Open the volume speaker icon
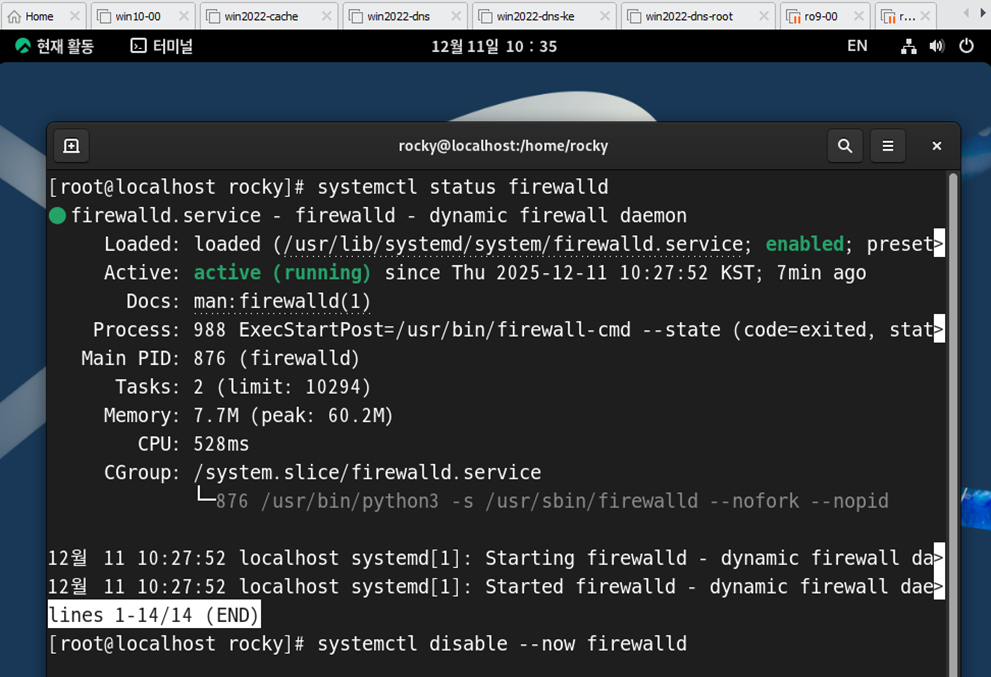This screenshot has height=677, width=991. coord(937,46)
